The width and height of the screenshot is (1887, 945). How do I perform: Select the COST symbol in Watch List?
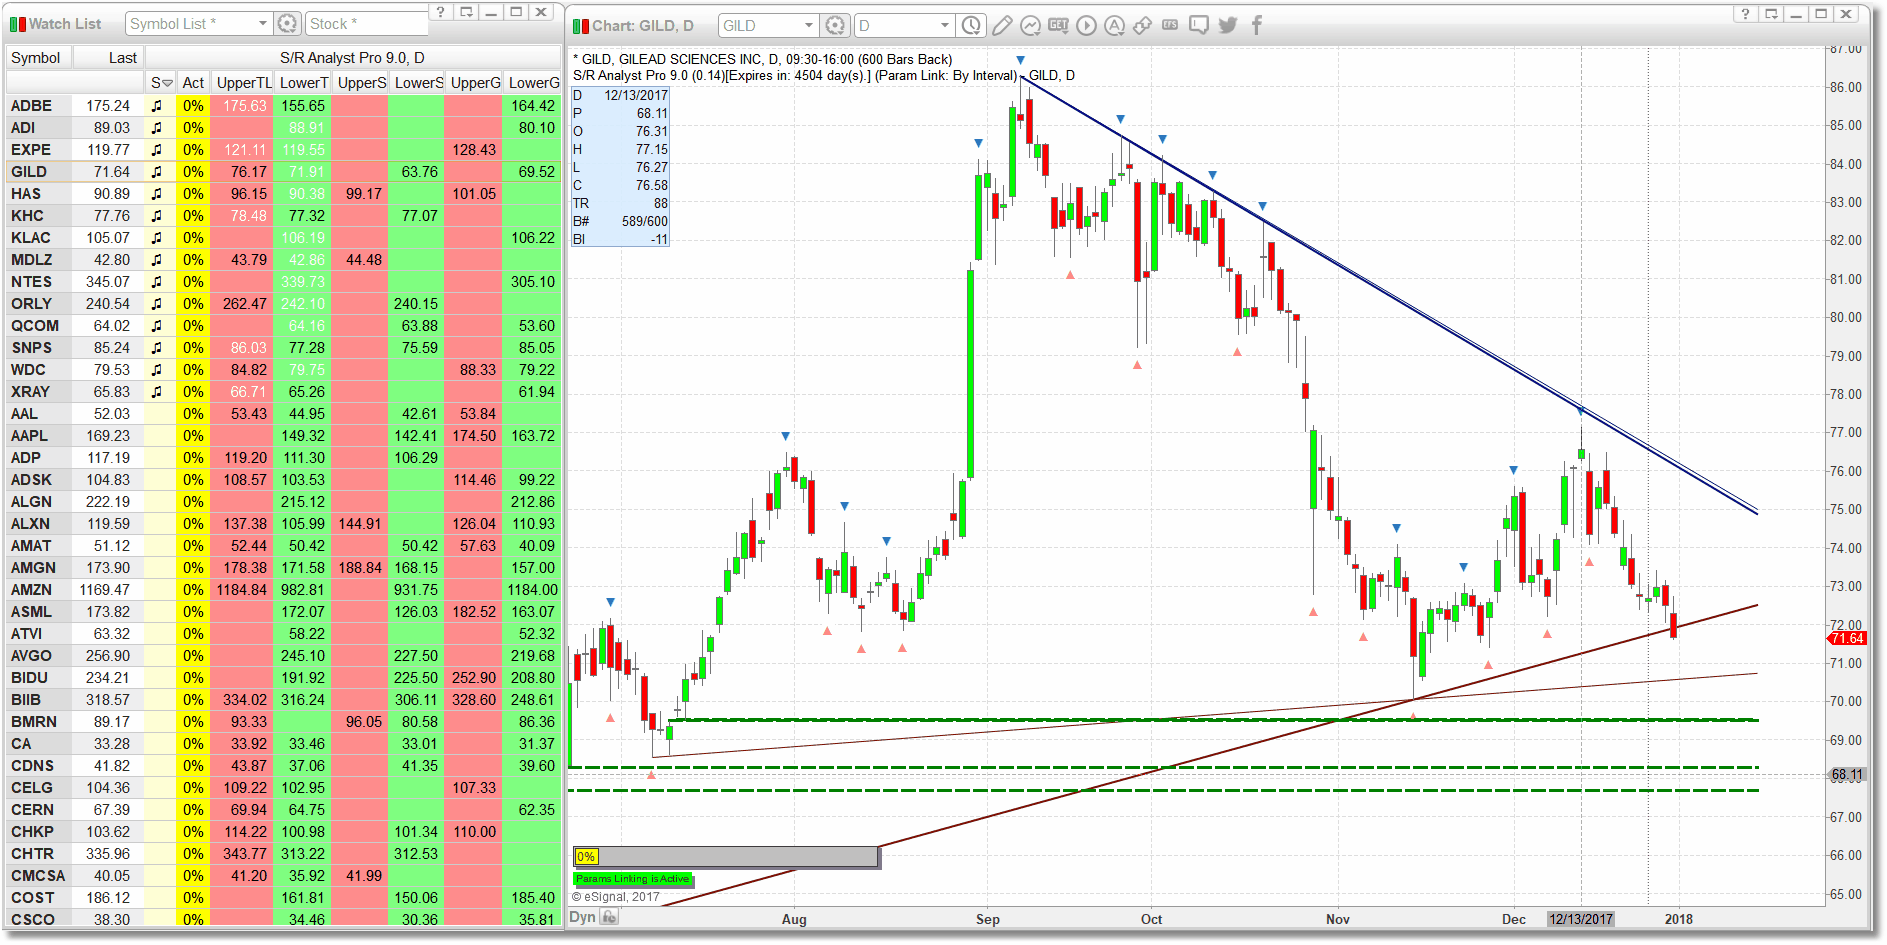click(x=33, y=897)
